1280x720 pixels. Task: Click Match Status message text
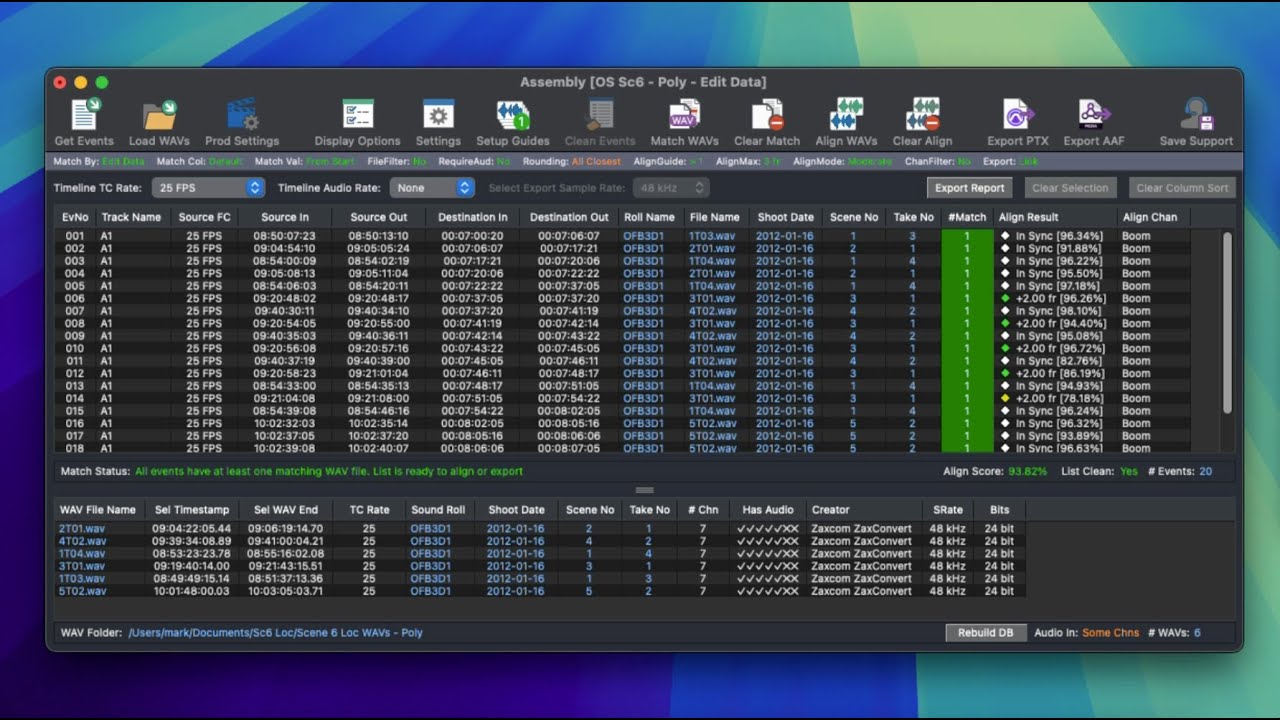(x=329, y=471)
